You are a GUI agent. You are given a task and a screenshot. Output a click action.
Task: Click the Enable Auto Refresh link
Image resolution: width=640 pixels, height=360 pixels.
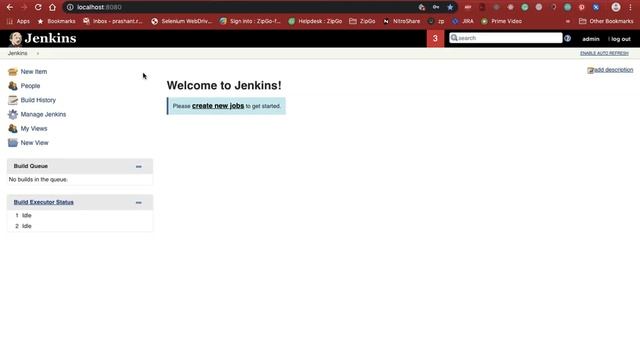[x=604, y=53]
